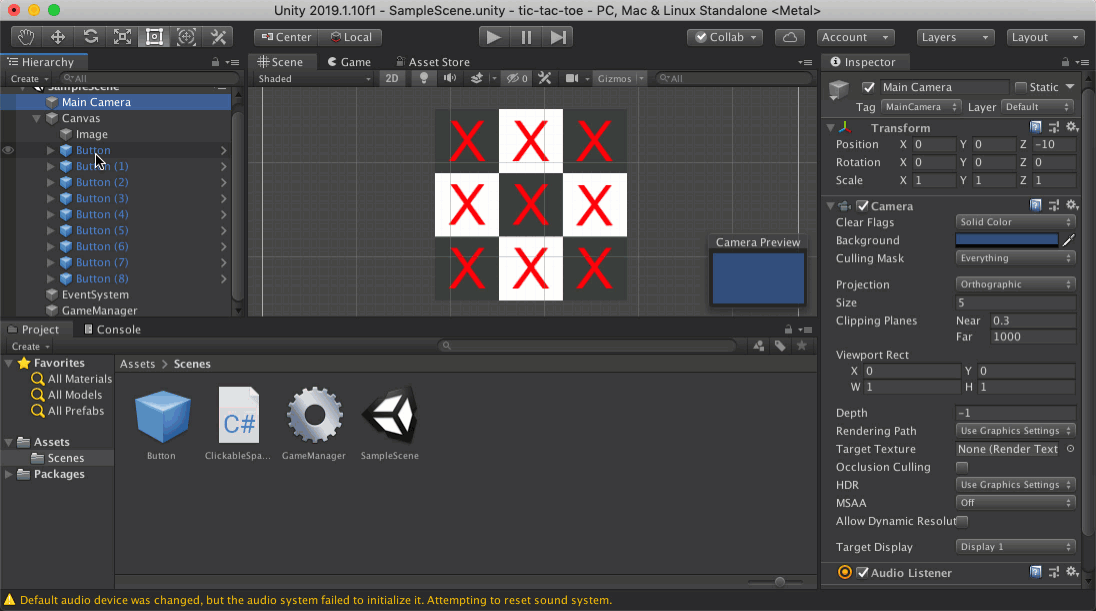Screen dimensions: 1096x611
Task: Toggle the scene effects icon
Action: [x=477, y=78]
